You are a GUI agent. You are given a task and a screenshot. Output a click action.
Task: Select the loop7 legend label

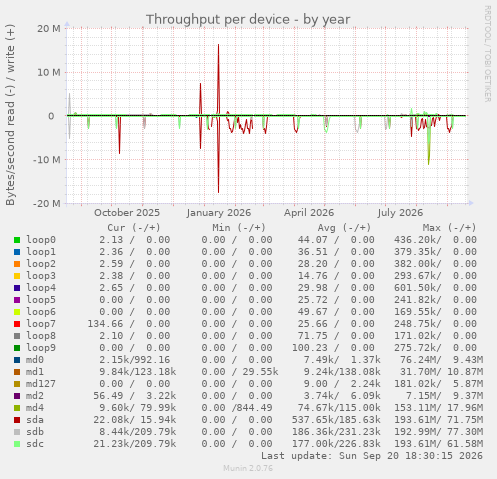41,324
